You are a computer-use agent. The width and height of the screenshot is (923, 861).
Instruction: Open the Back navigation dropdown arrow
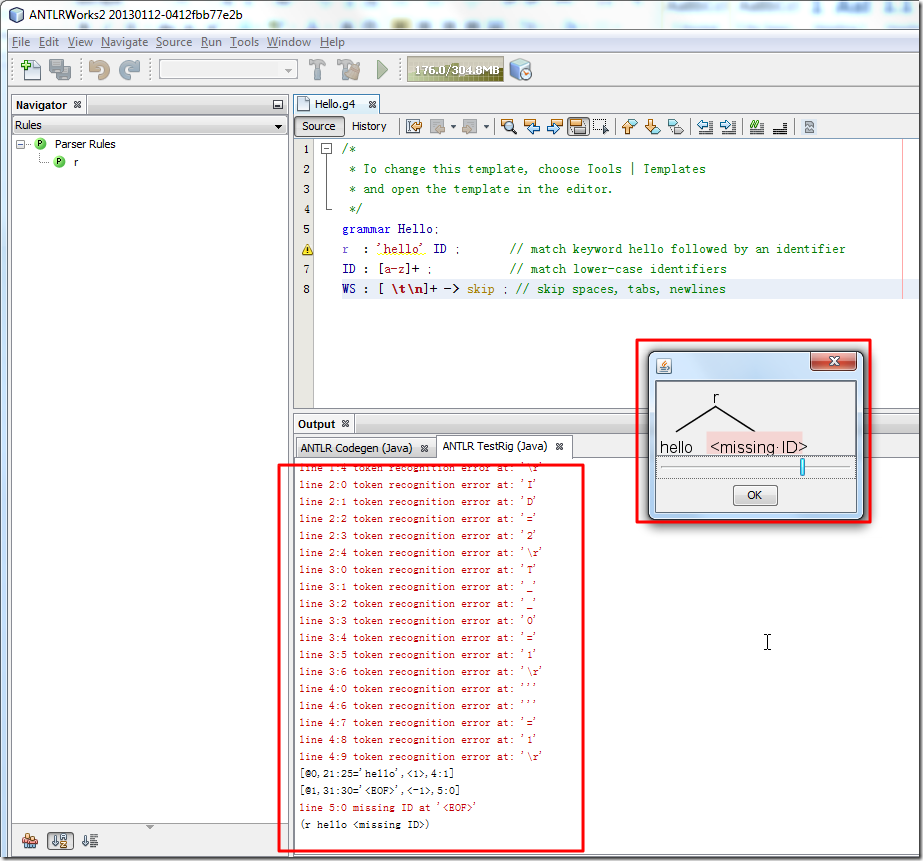[x=453, y=127]
